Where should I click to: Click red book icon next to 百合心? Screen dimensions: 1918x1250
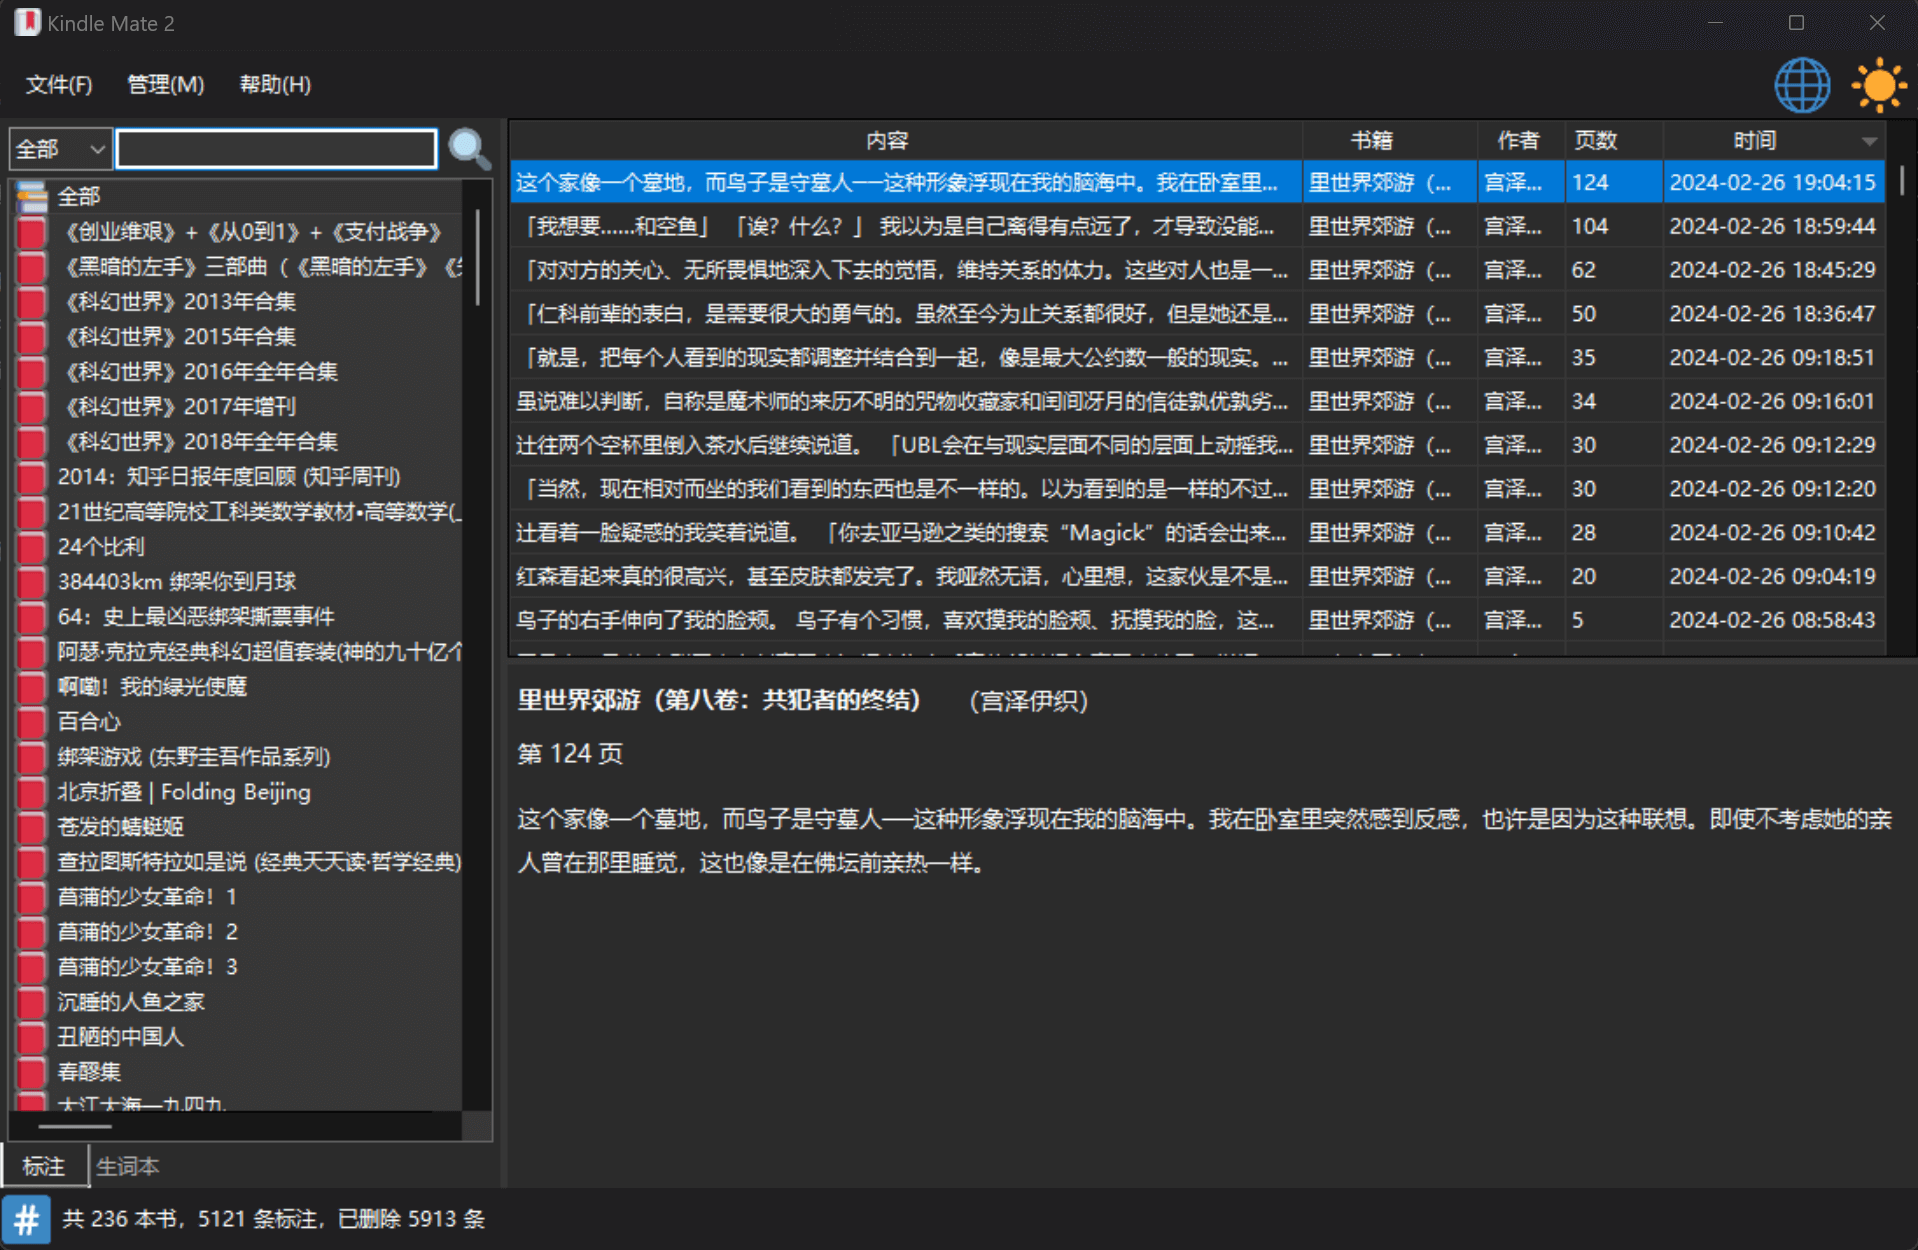[x=32, y=721]
